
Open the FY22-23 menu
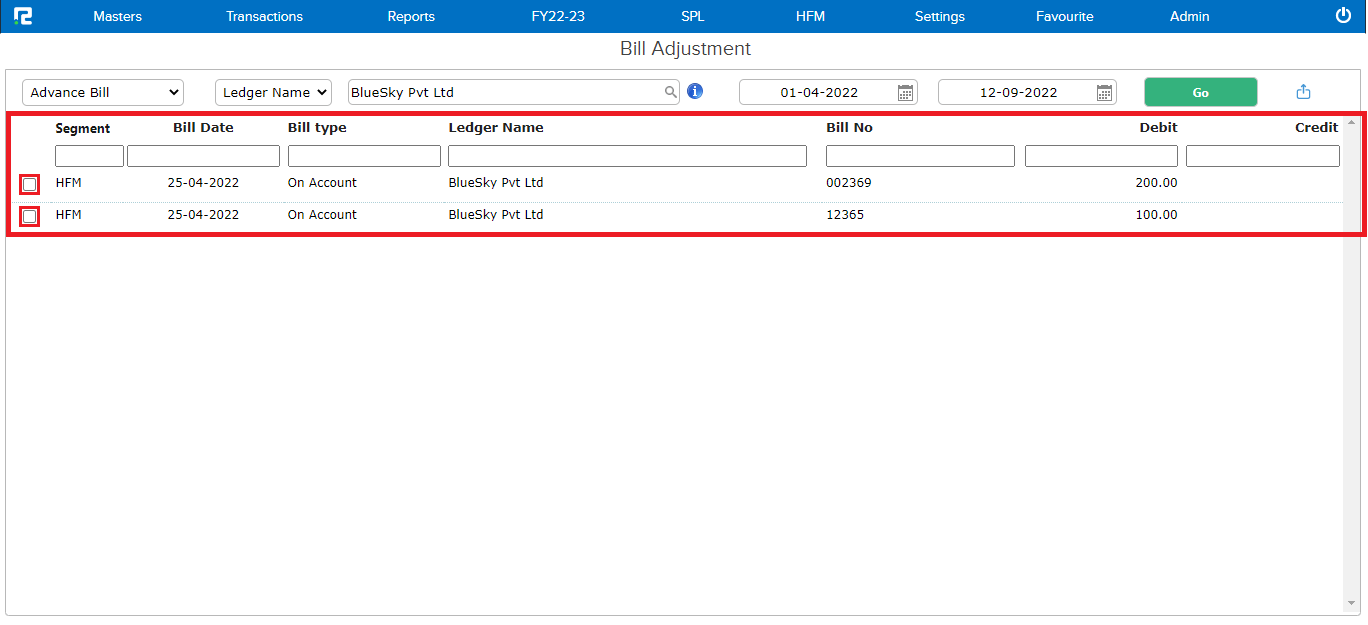[x=558, y=16]
